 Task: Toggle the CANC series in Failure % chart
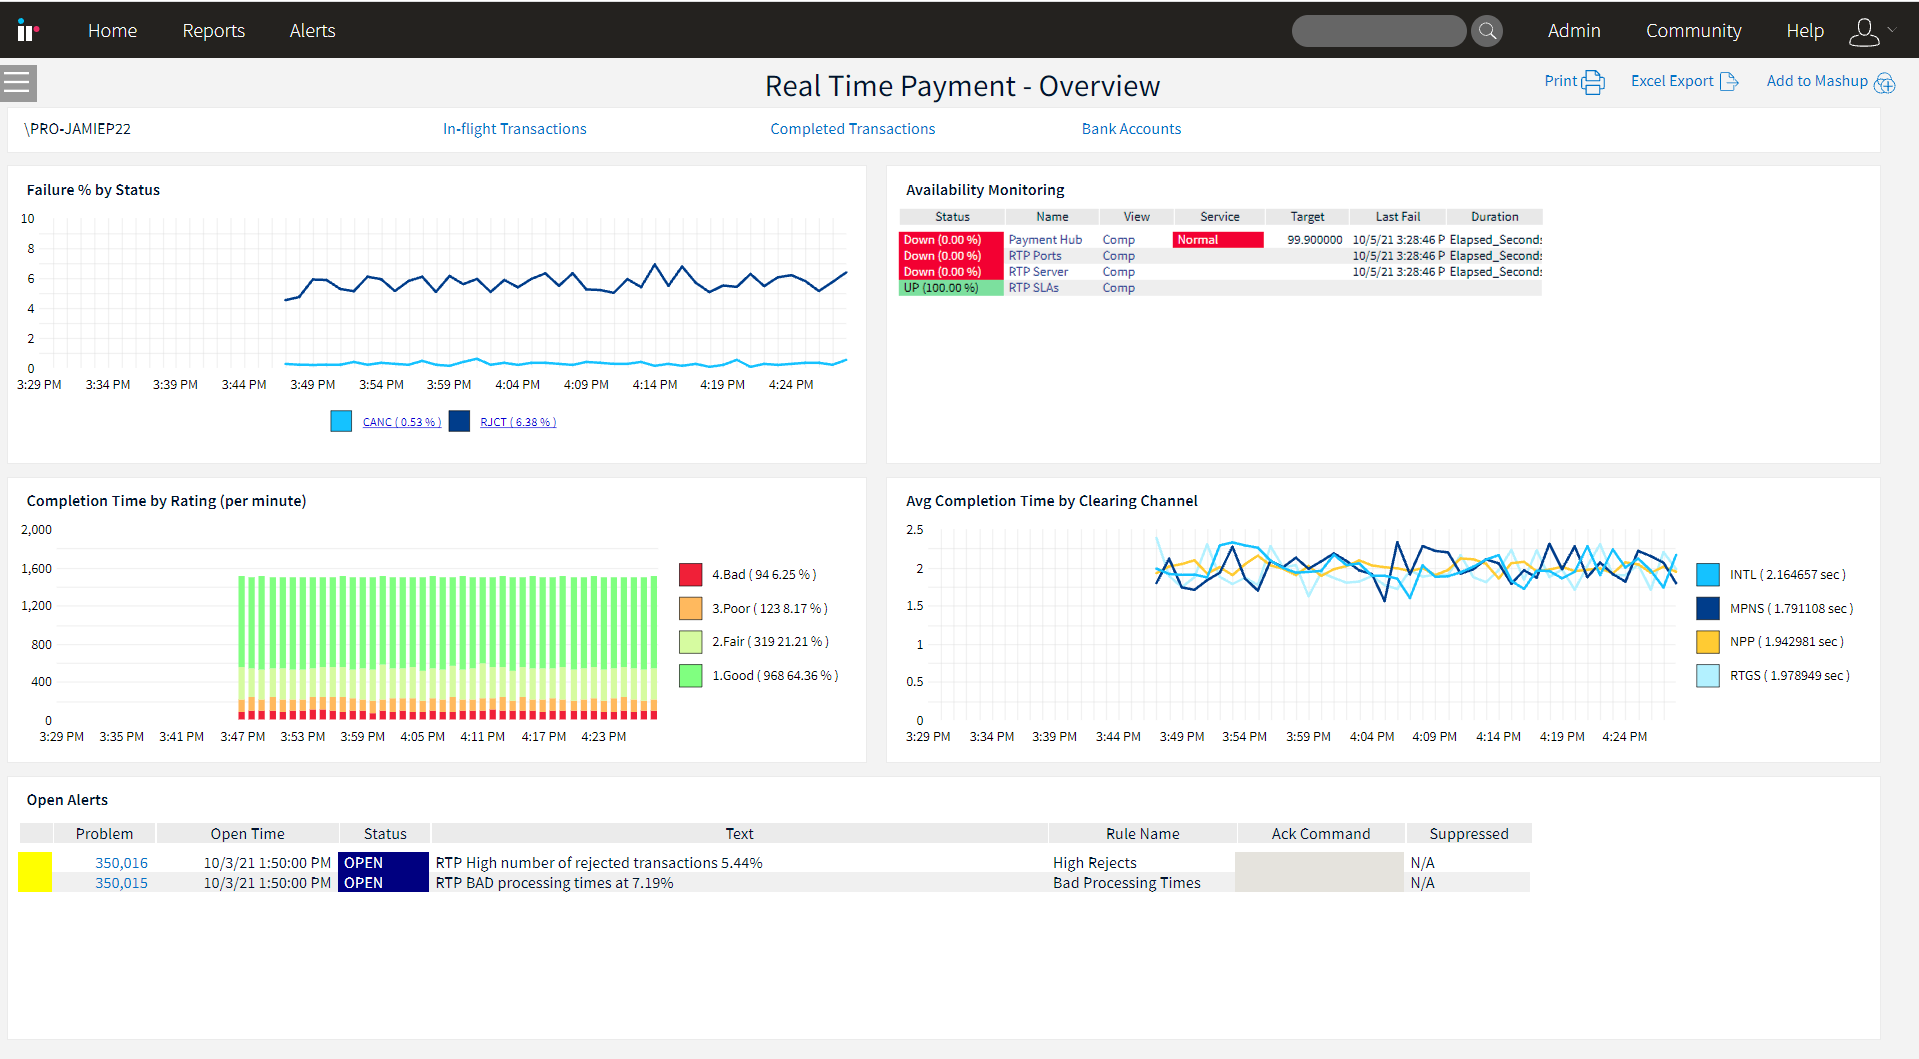(x=401, y=421)
